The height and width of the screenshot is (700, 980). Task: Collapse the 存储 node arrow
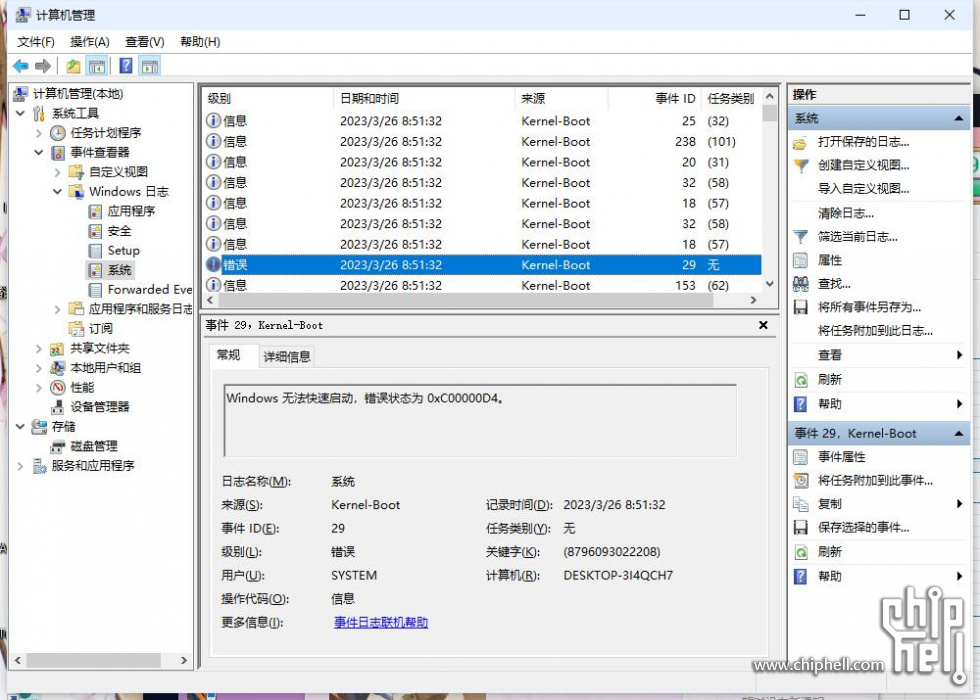[x=20, y=426]
